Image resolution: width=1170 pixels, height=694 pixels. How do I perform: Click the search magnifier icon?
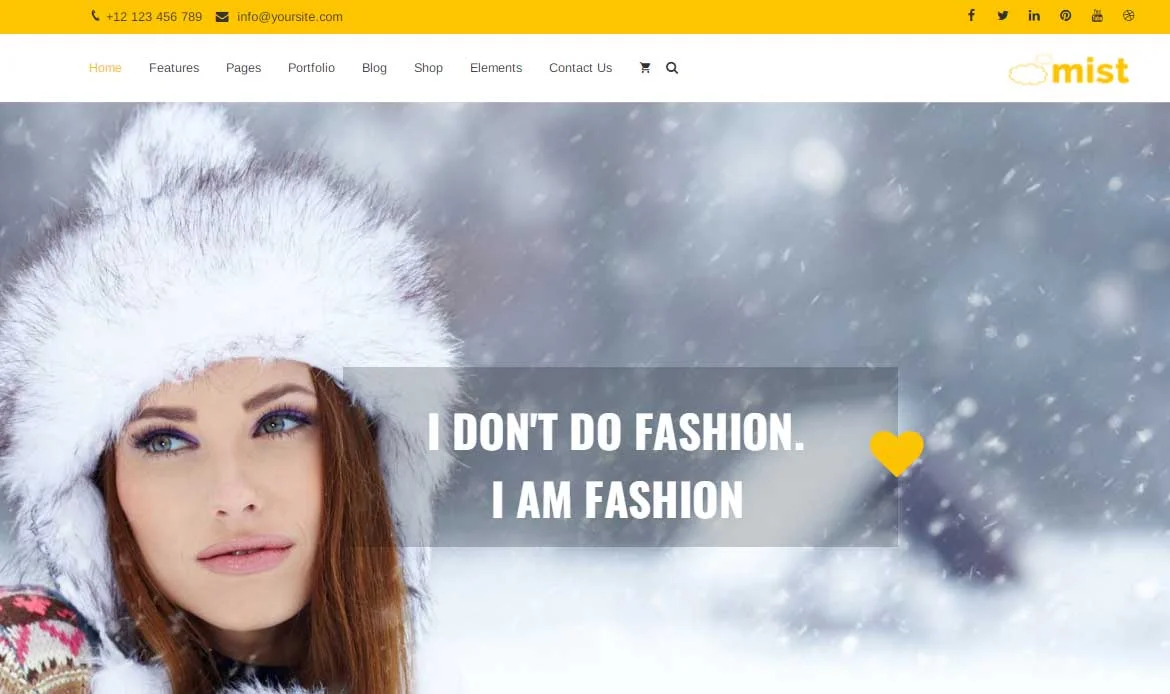point(672,68)
